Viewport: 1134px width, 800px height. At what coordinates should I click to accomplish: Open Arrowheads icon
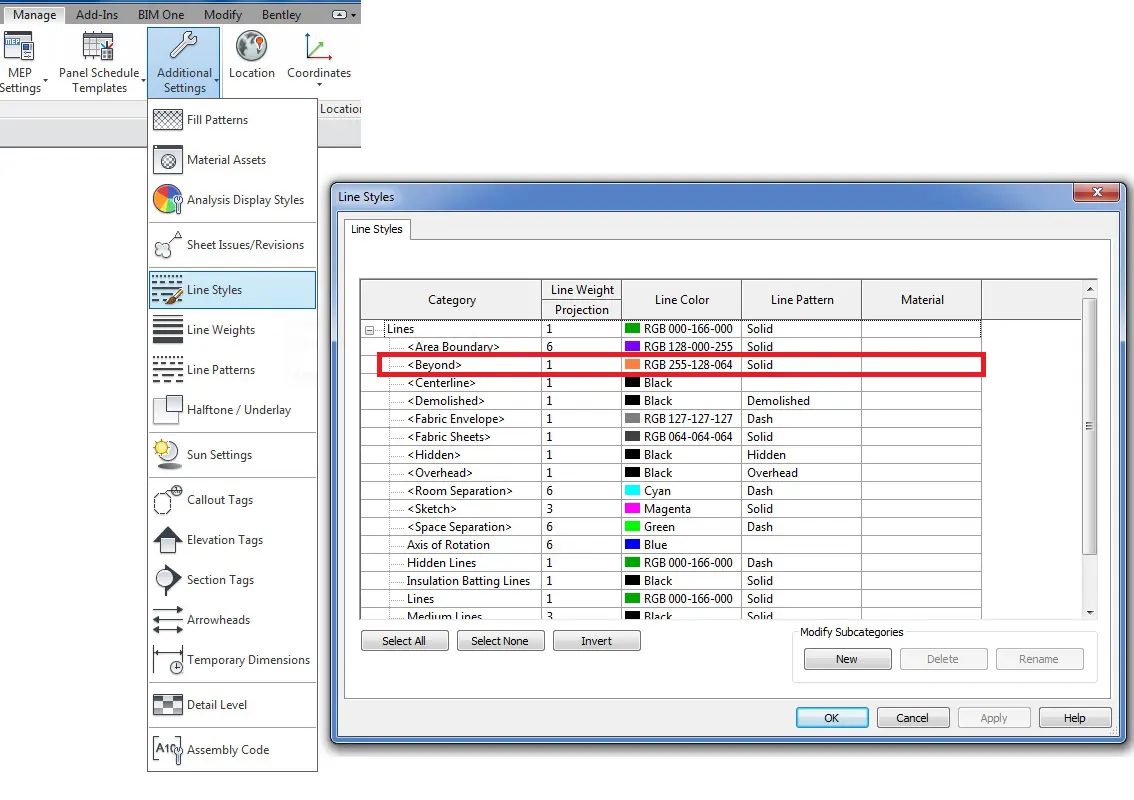pos(168,620)
